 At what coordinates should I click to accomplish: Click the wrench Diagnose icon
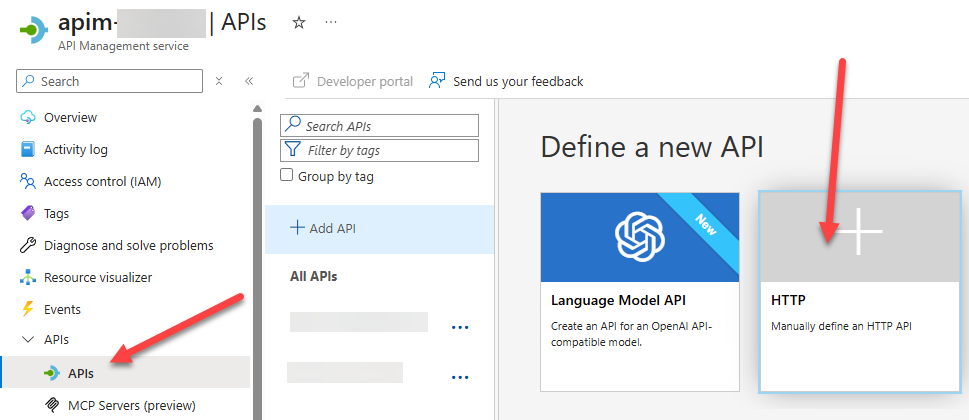click(28, 246)
